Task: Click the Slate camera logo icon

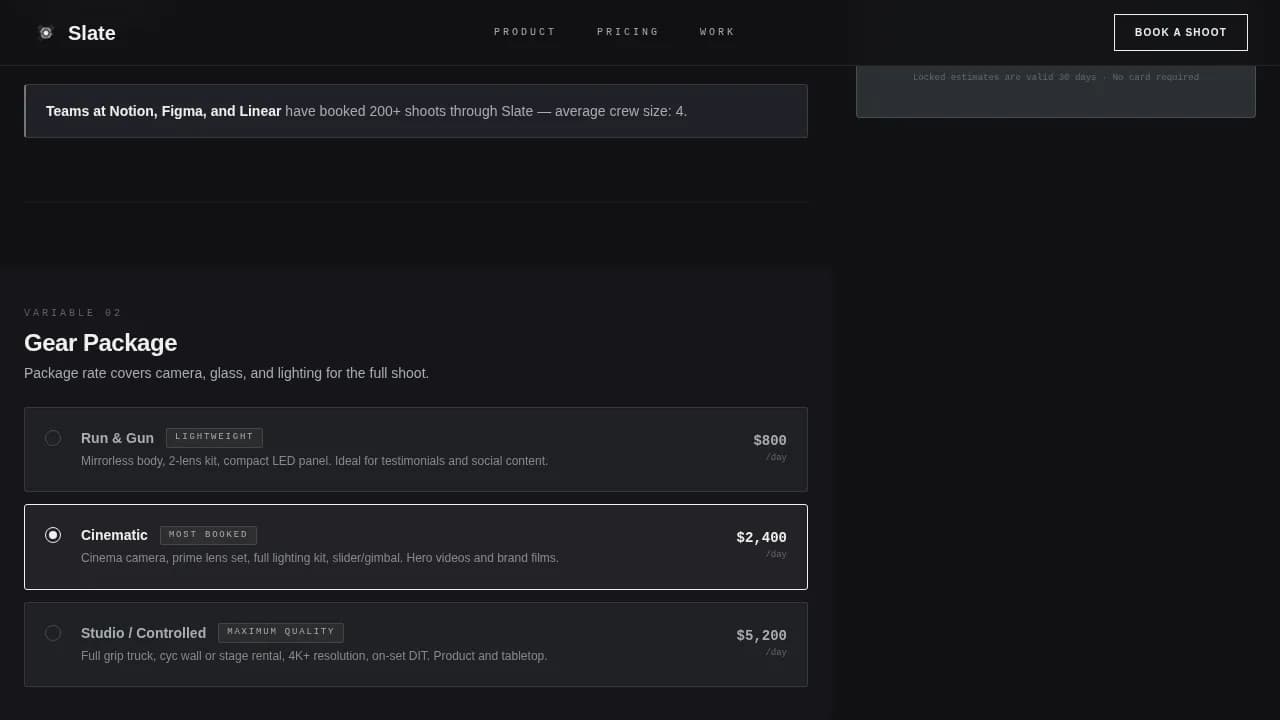Action: coord(45,32)
